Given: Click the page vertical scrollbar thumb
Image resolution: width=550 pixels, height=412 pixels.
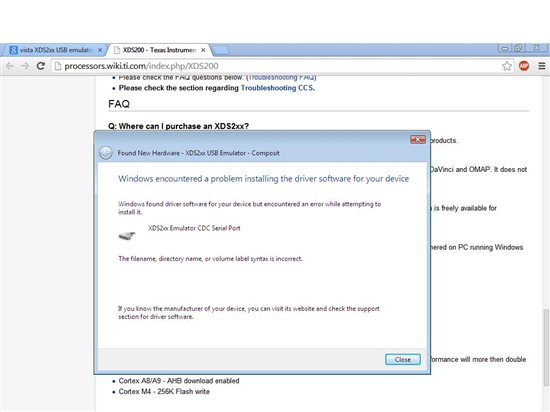Looking at the screenshot, I should pyautogui.click(x=546, y=347).
